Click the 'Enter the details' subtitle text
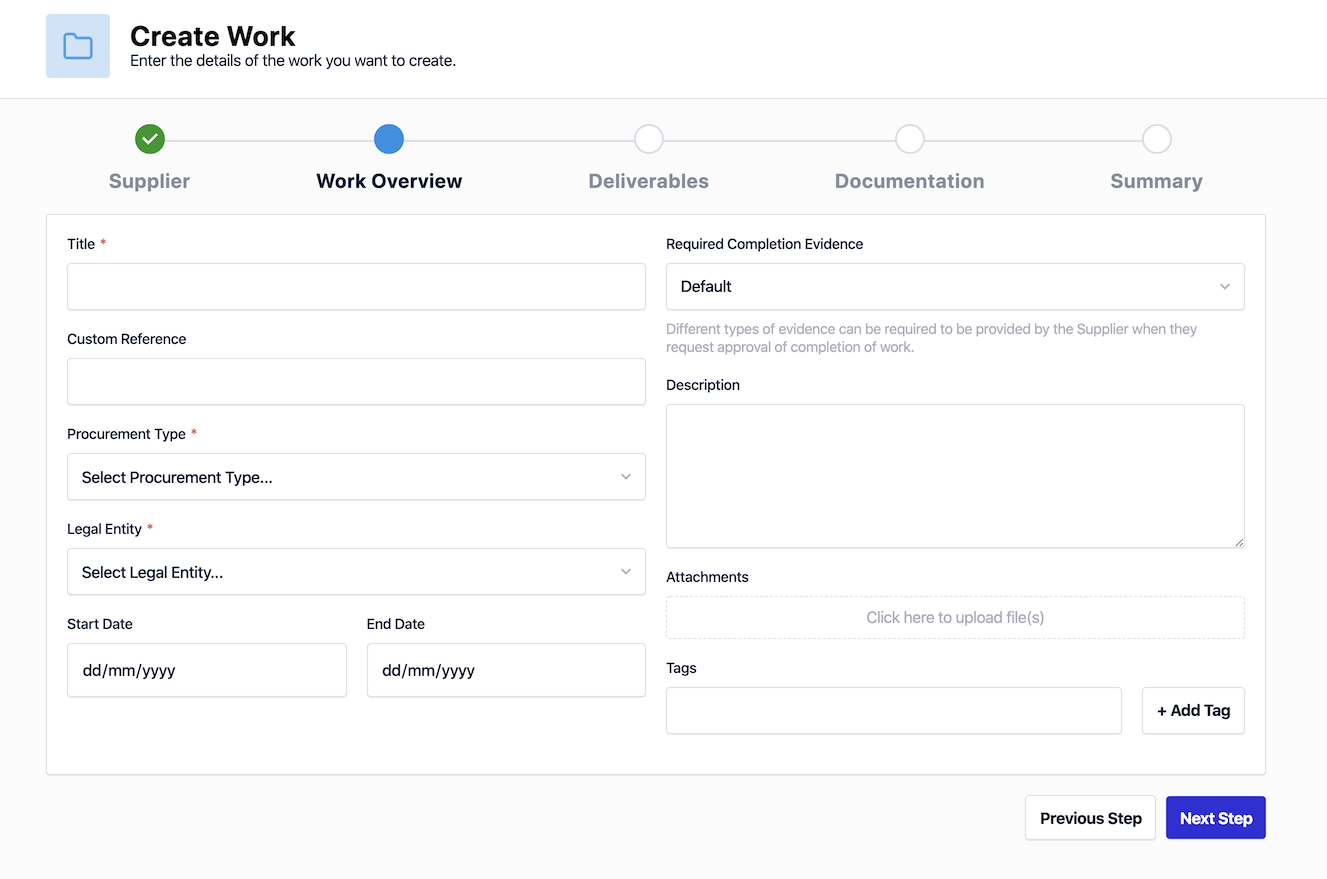Image resolution: width=1327 pixels, height=879 pixels. (293, 61)
